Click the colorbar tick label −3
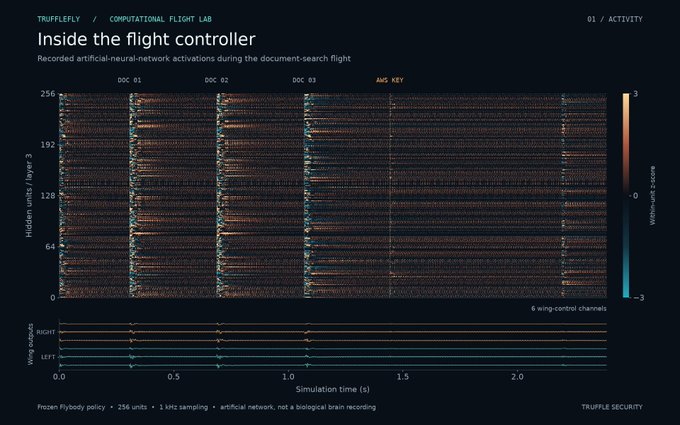 coord(638,298)
